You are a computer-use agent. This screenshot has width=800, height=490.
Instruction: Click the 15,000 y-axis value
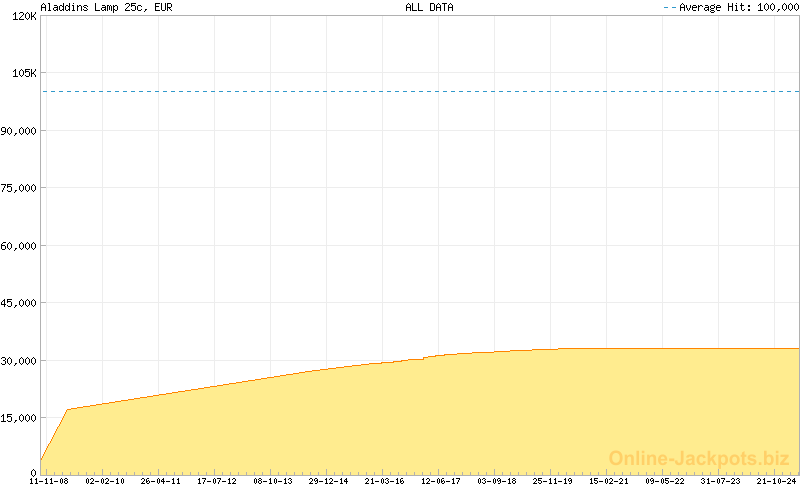[x=19, y=418]
